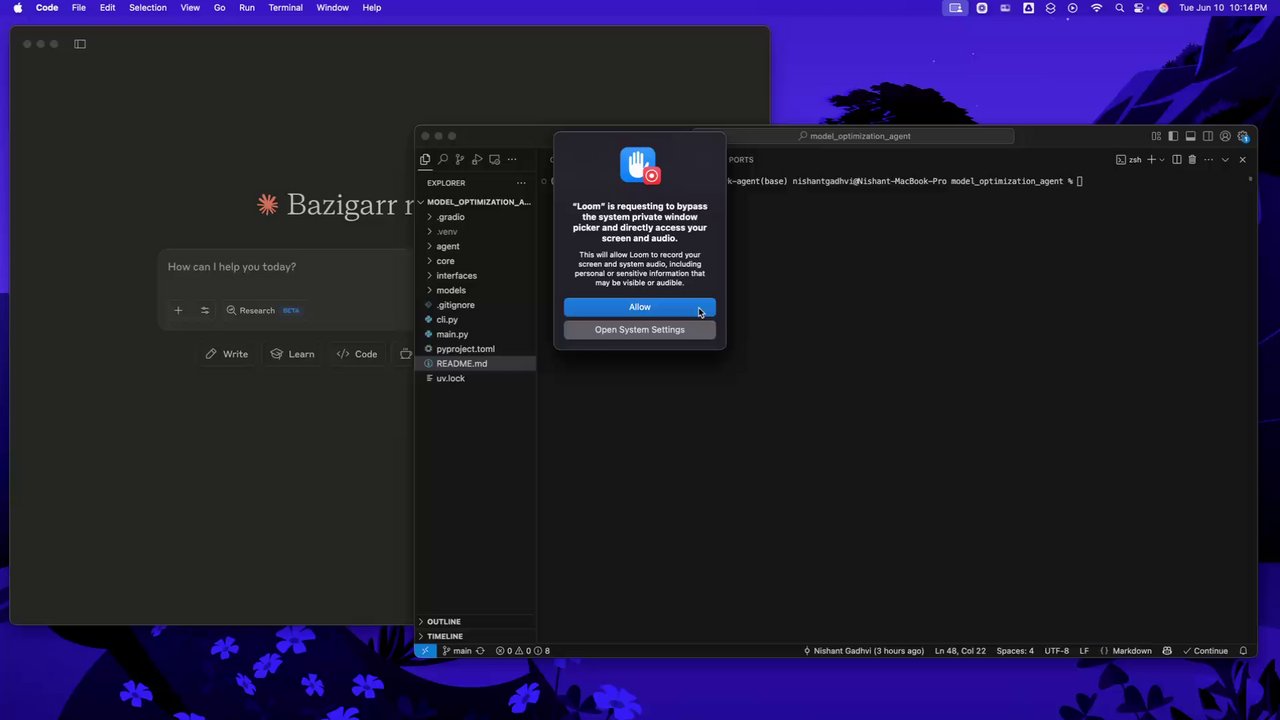The image size is (1280, 720).
Task: Open macOS Control Center
Action: tap(1141, 8)
